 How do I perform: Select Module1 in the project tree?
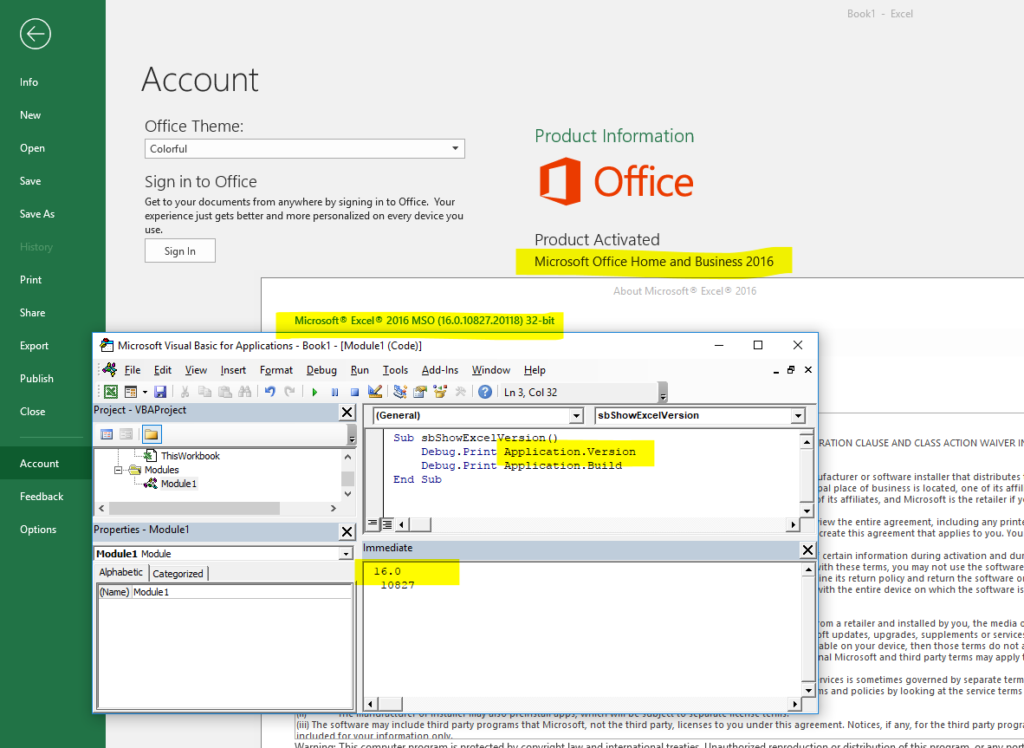[182, 483]
